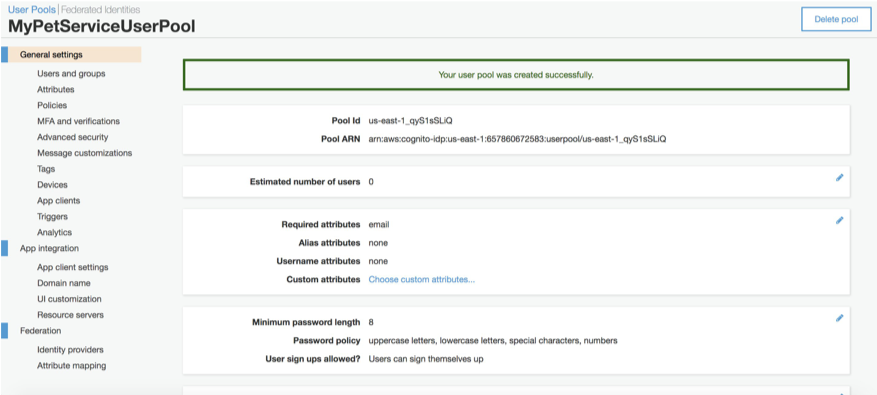Open Attributes settings page
Viewport: 877px width, 395px height.
coord(55,90)
